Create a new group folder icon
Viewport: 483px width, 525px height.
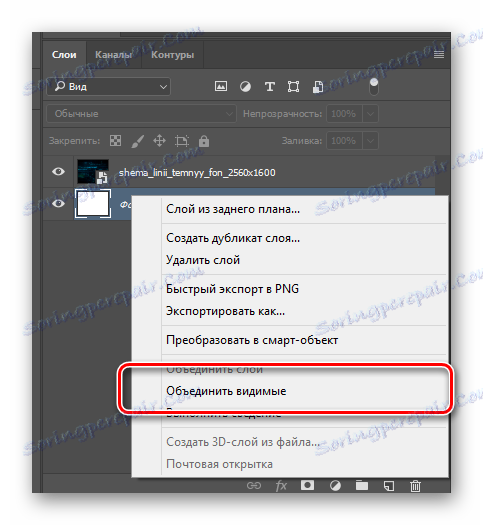pyautogui.click(x=362, y=485)
